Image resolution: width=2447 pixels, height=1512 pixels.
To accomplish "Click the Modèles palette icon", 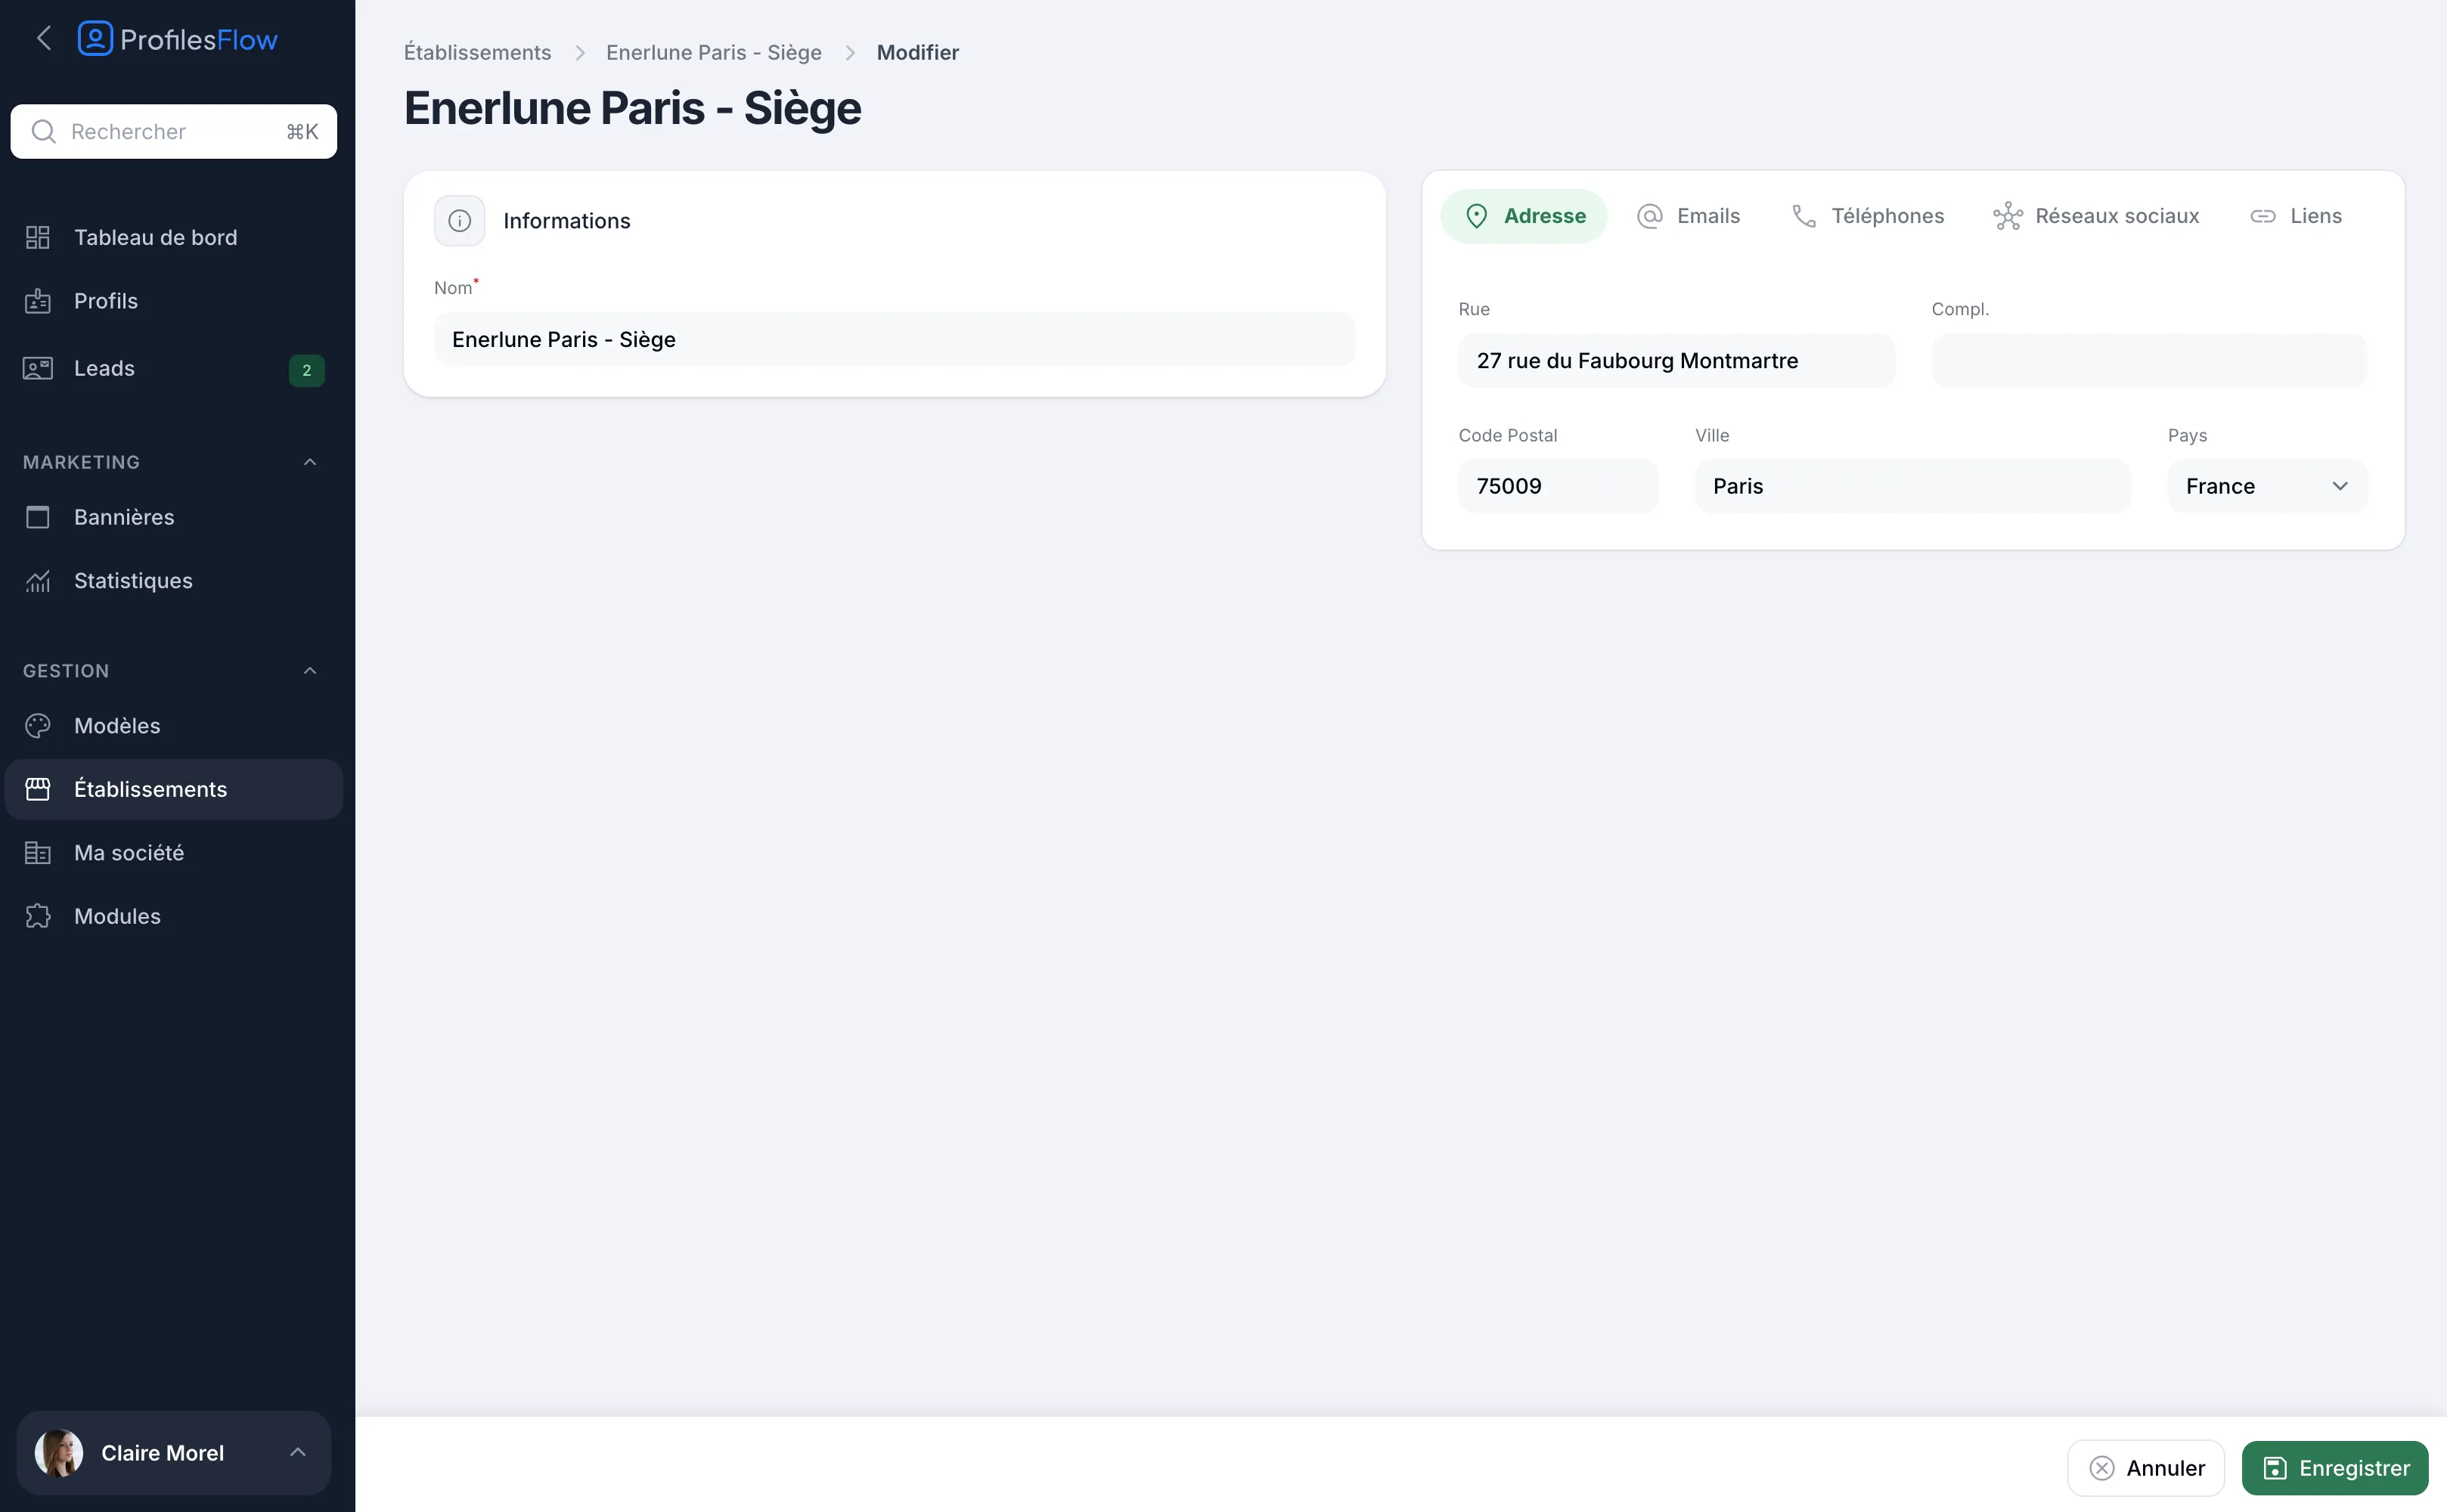I will pos(38,726).
